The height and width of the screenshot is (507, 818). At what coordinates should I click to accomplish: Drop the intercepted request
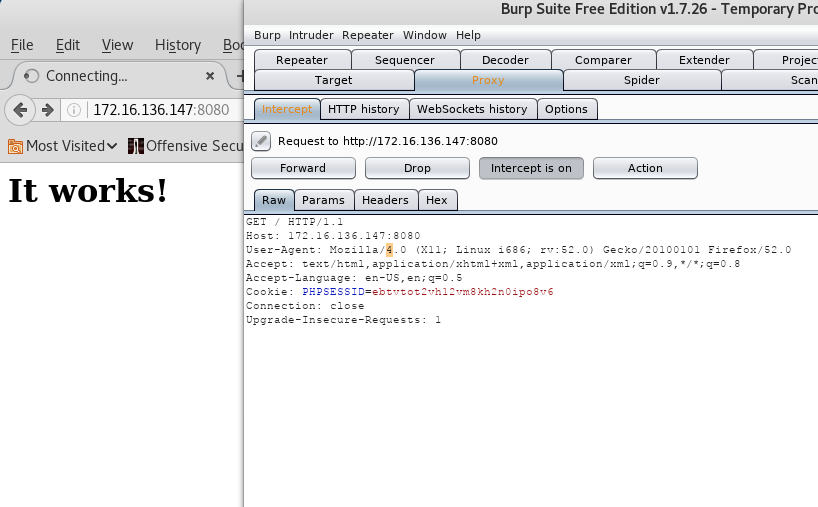click(x=417, y=168)
